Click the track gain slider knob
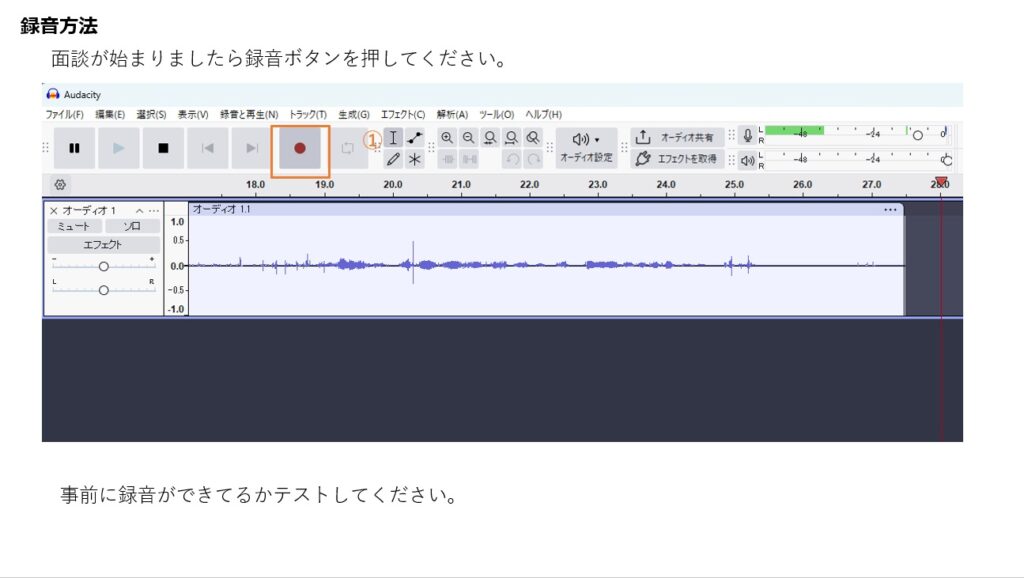1024x578 pixels. [x=103, y=266]
